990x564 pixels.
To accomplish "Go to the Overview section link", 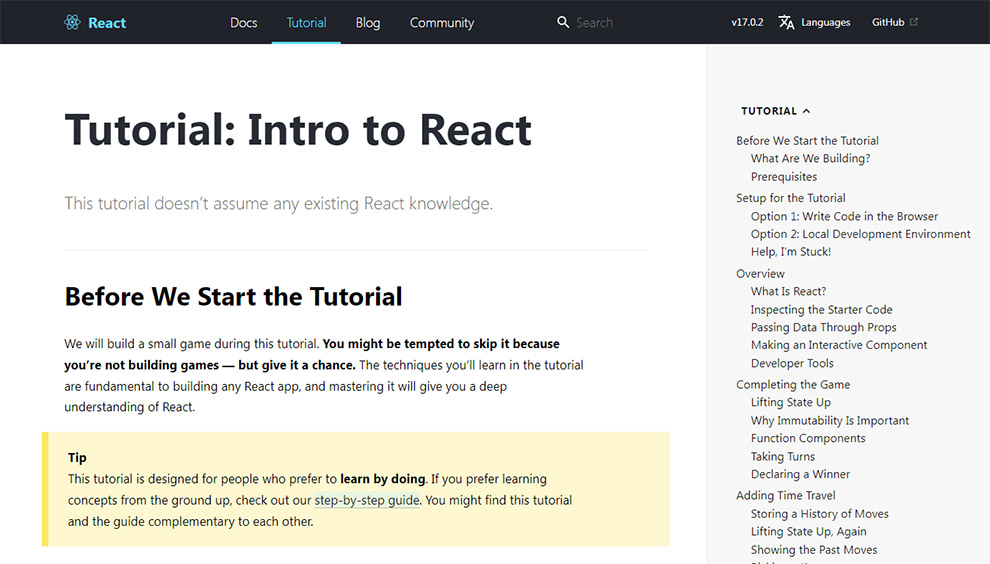I will pos(760,273).
